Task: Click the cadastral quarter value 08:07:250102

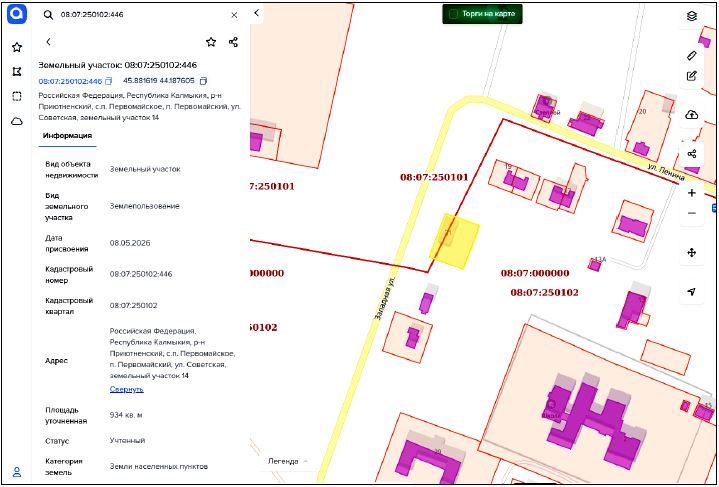Action: 133,305
